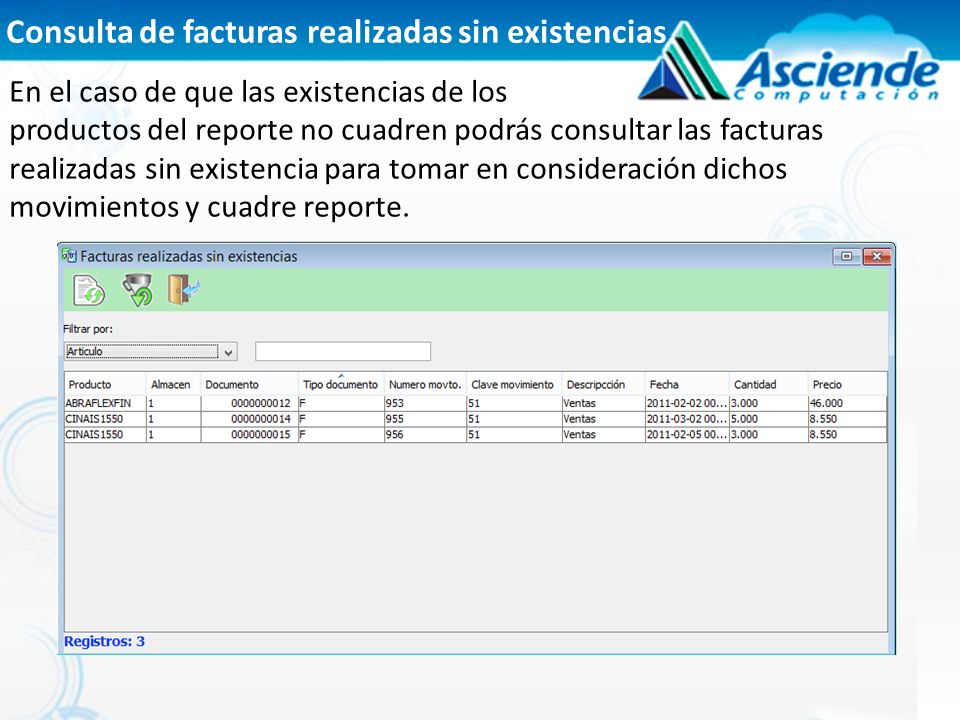Image resolution: width=960 pixels, height=720 pixels.
Task: Click movement number 956
Action: click(x=425, y=435)
